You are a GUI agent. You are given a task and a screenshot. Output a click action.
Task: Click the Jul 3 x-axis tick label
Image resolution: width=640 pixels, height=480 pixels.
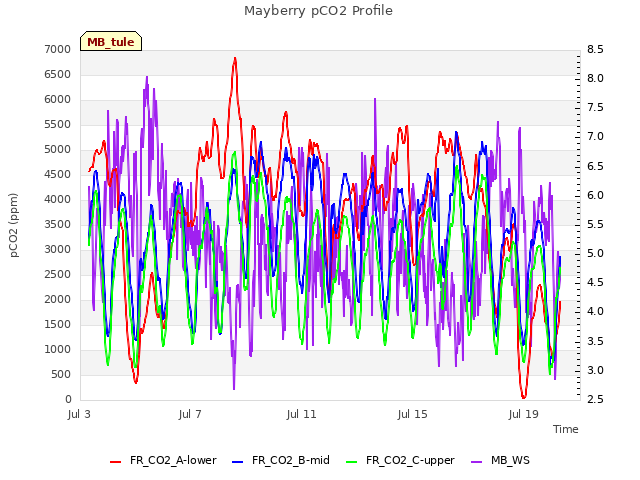click(79, 414)
